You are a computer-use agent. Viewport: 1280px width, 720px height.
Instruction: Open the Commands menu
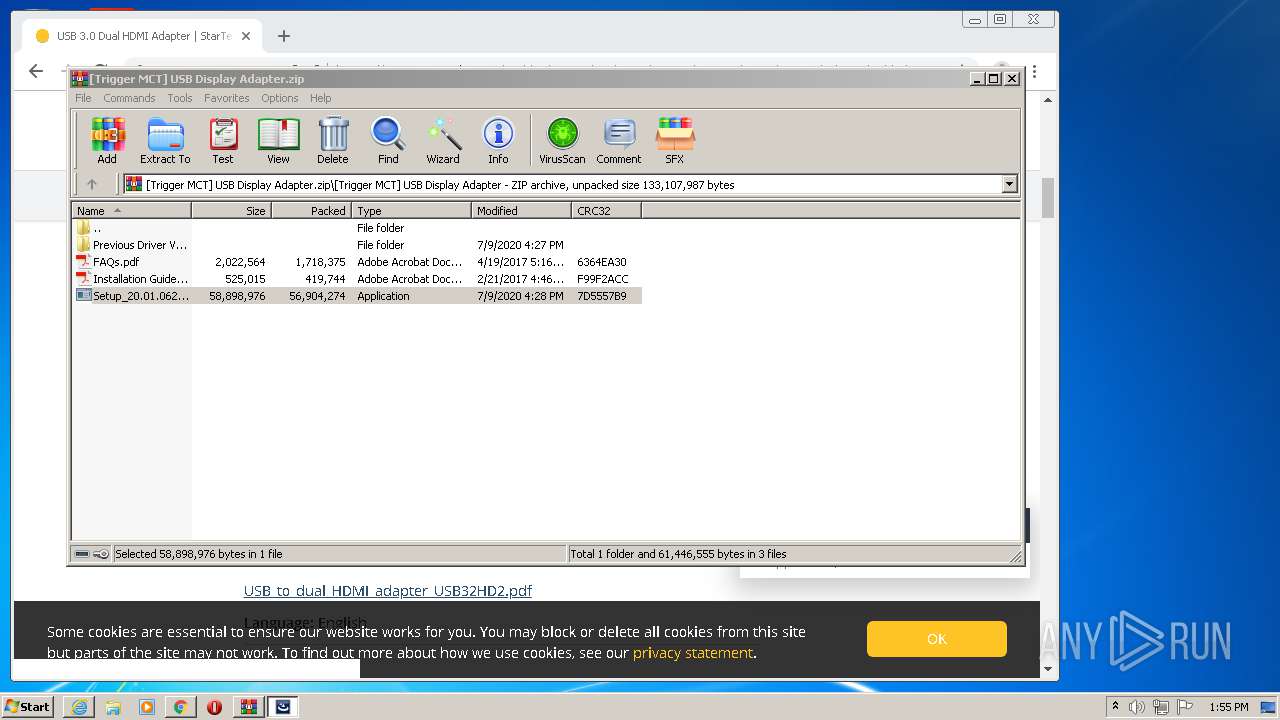coord(129,98)
